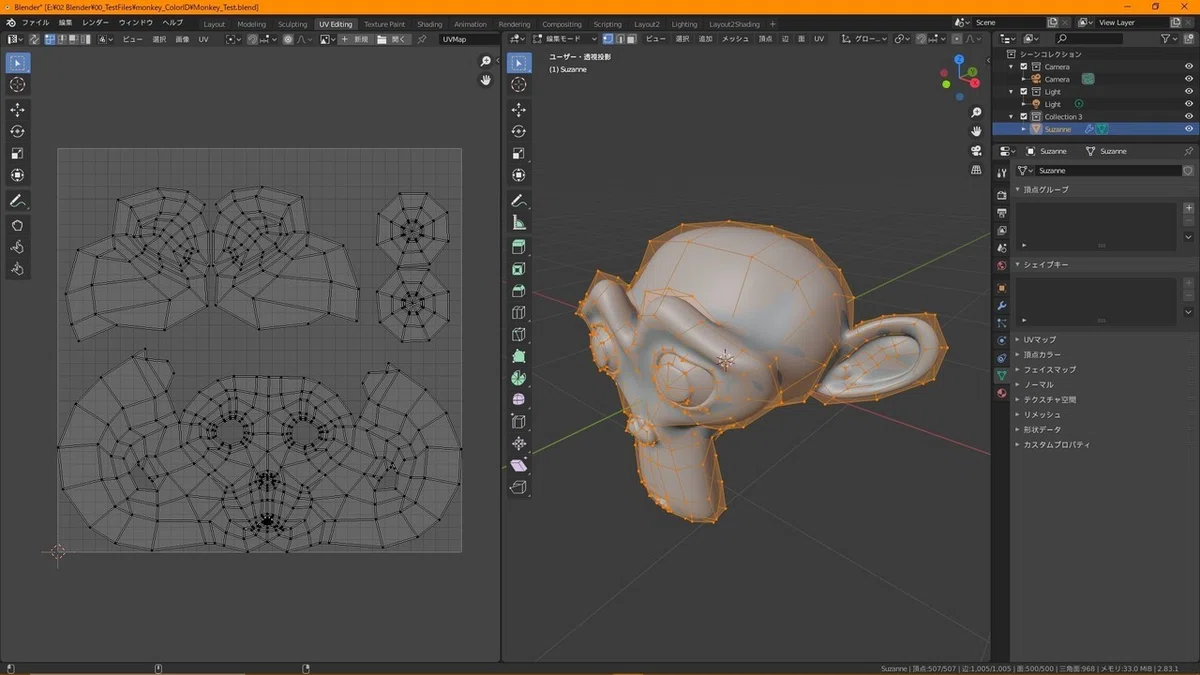Select the Relax sculpt tool in UV editor

click(x=17, y=247)
